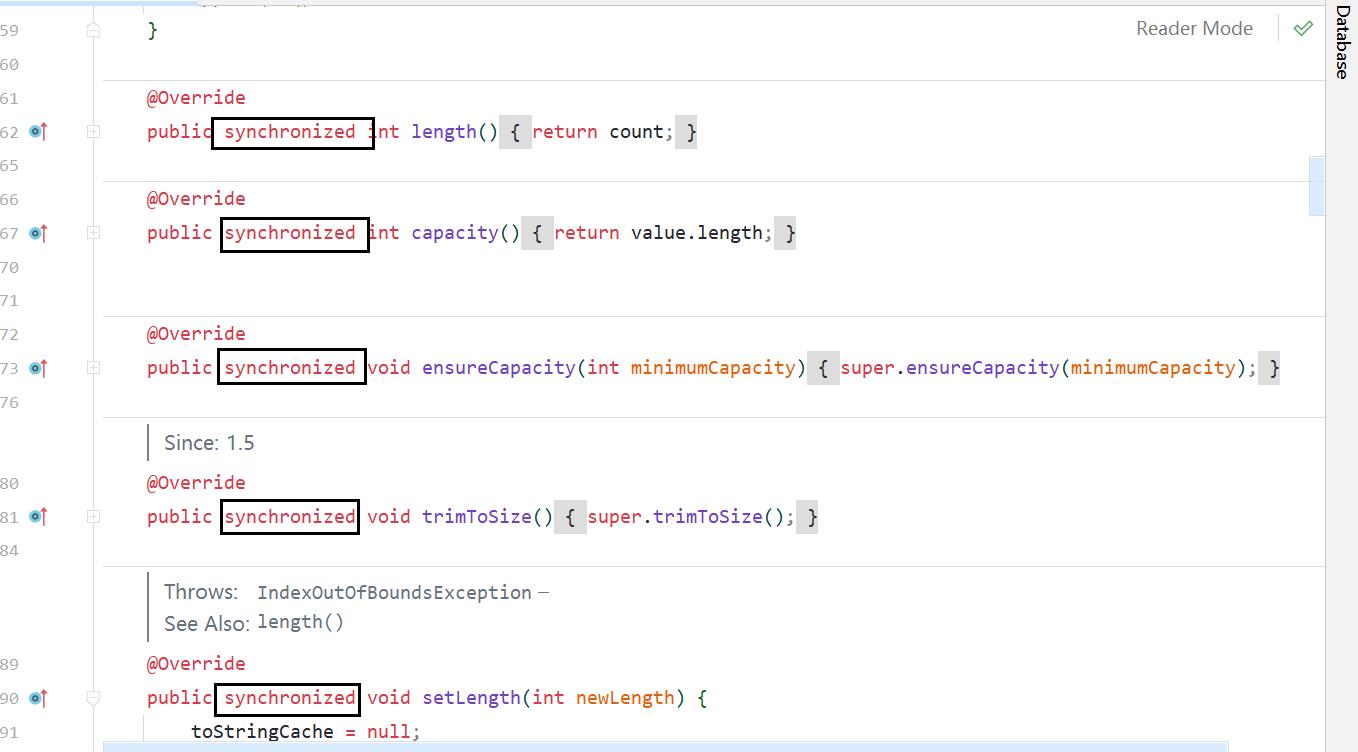Click IndexOutOfBoundsException in the Throws doc

coord(394,592)
